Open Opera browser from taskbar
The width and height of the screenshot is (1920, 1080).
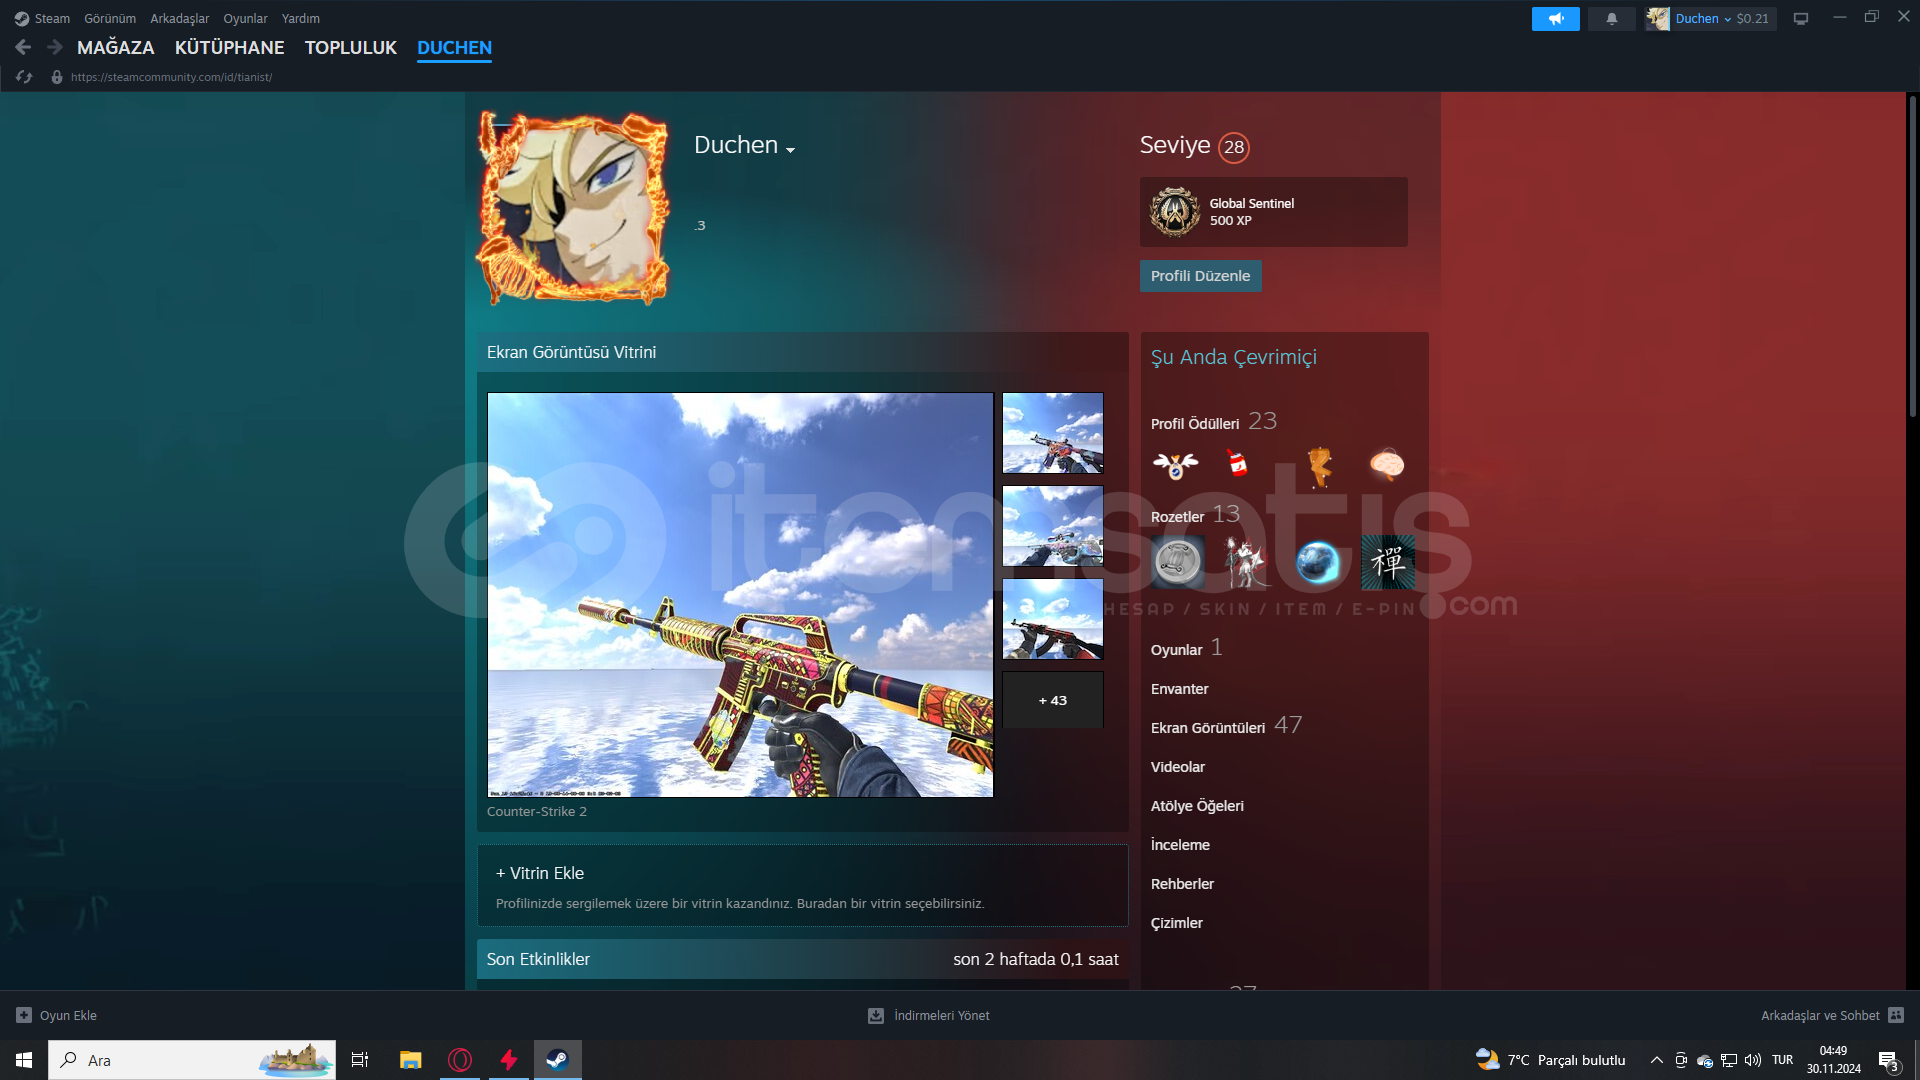460,1060
